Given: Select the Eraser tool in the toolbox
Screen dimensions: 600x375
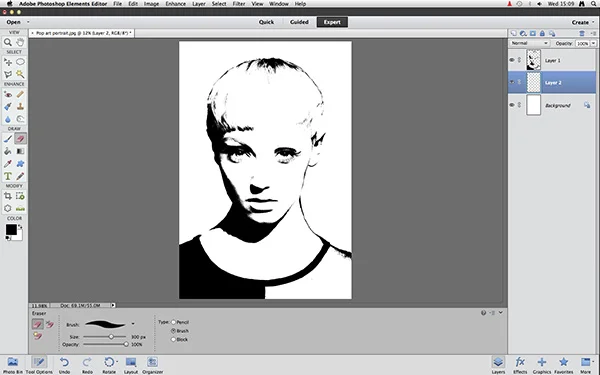Looking at the screenshot, I should [20, 139].
